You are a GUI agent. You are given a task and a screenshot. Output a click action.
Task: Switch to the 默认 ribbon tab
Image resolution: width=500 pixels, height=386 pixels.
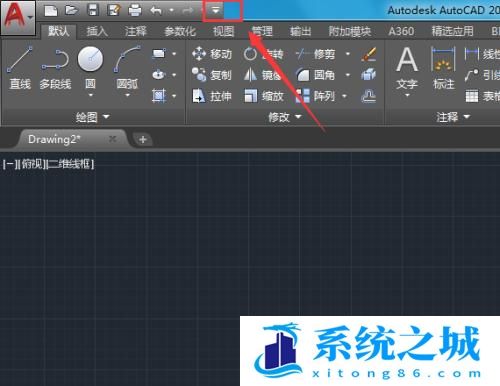pos(59,31)
